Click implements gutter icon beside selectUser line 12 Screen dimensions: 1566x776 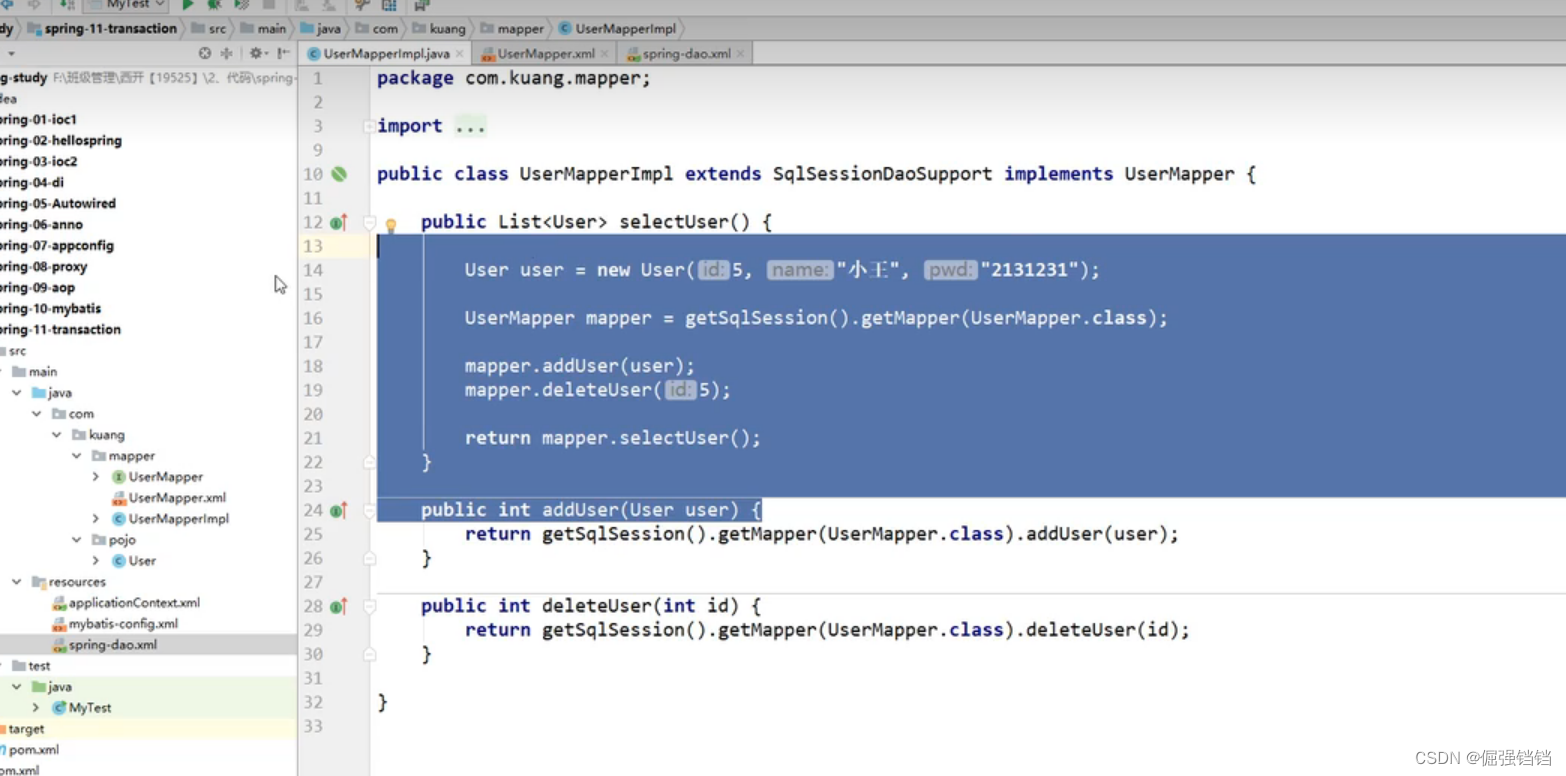[338, 222]
